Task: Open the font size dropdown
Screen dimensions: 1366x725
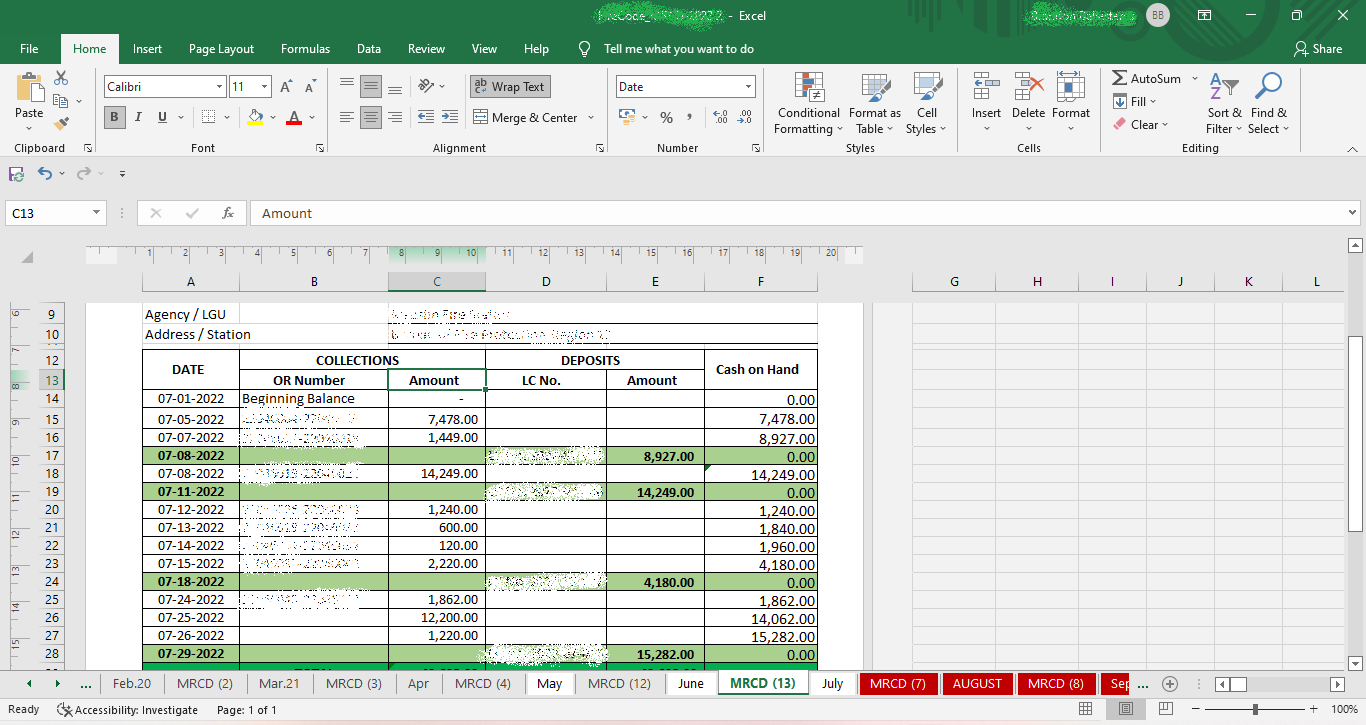Action: [x=264, y=87]
